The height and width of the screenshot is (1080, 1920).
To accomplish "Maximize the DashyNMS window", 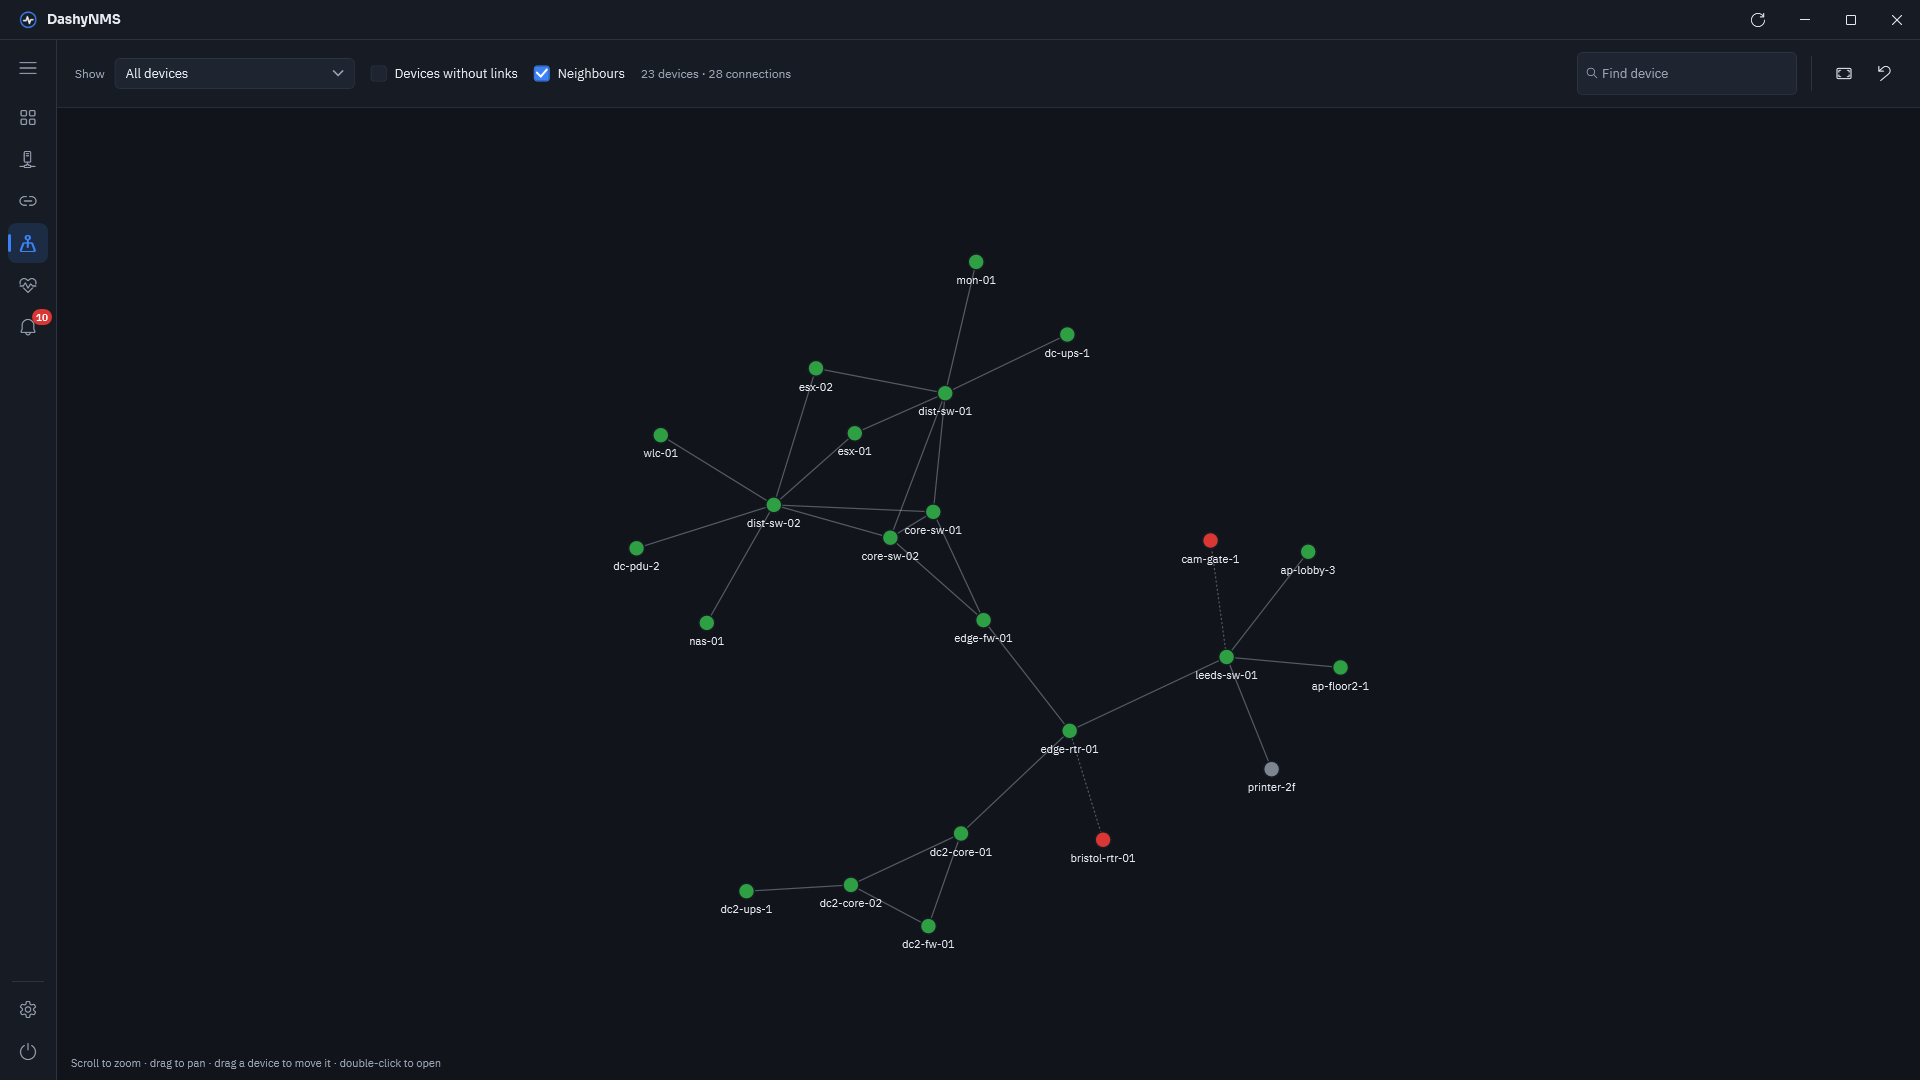I will click(x=1851, y=20).
